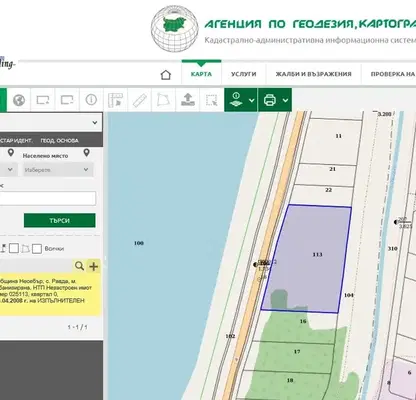Click parcel label 11 on map

pos(339,136)
